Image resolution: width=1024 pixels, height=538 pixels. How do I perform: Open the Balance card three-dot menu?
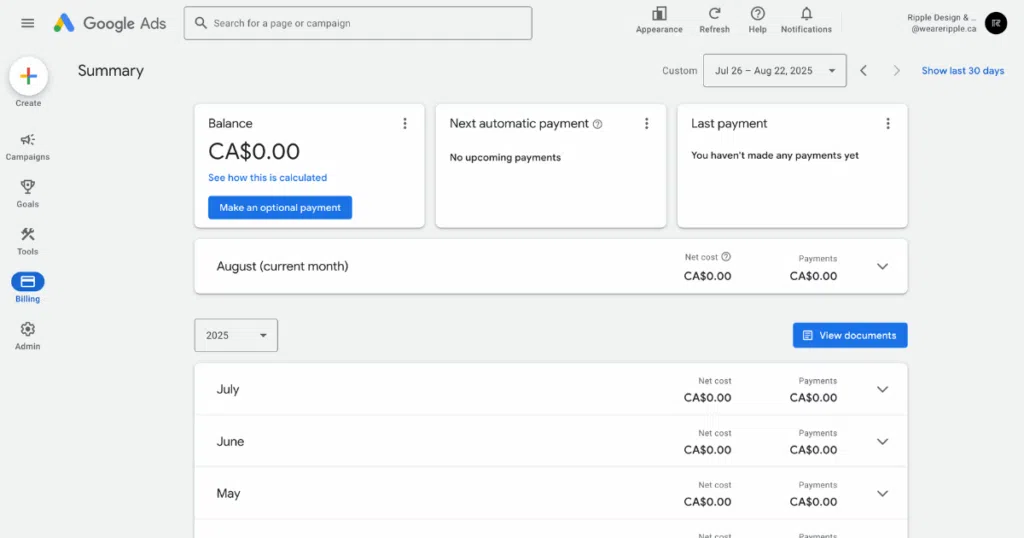tap(405, 124)
